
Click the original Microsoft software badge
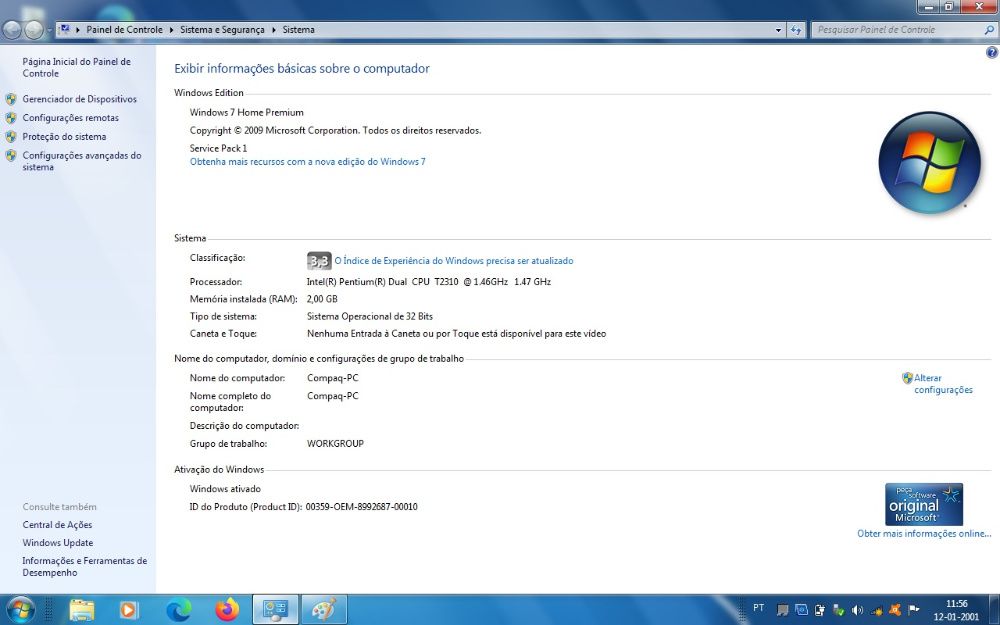coord(923,504)
